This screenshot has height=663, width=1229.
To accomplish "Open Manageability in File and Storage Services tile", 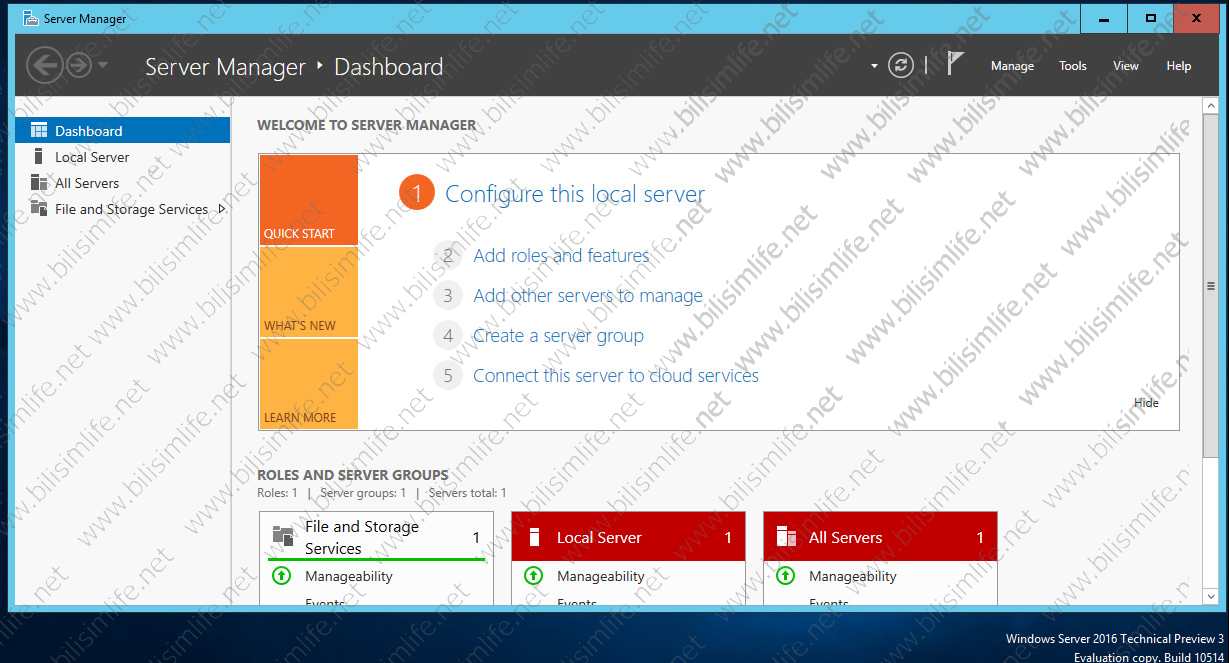I will tap(349, 576).
